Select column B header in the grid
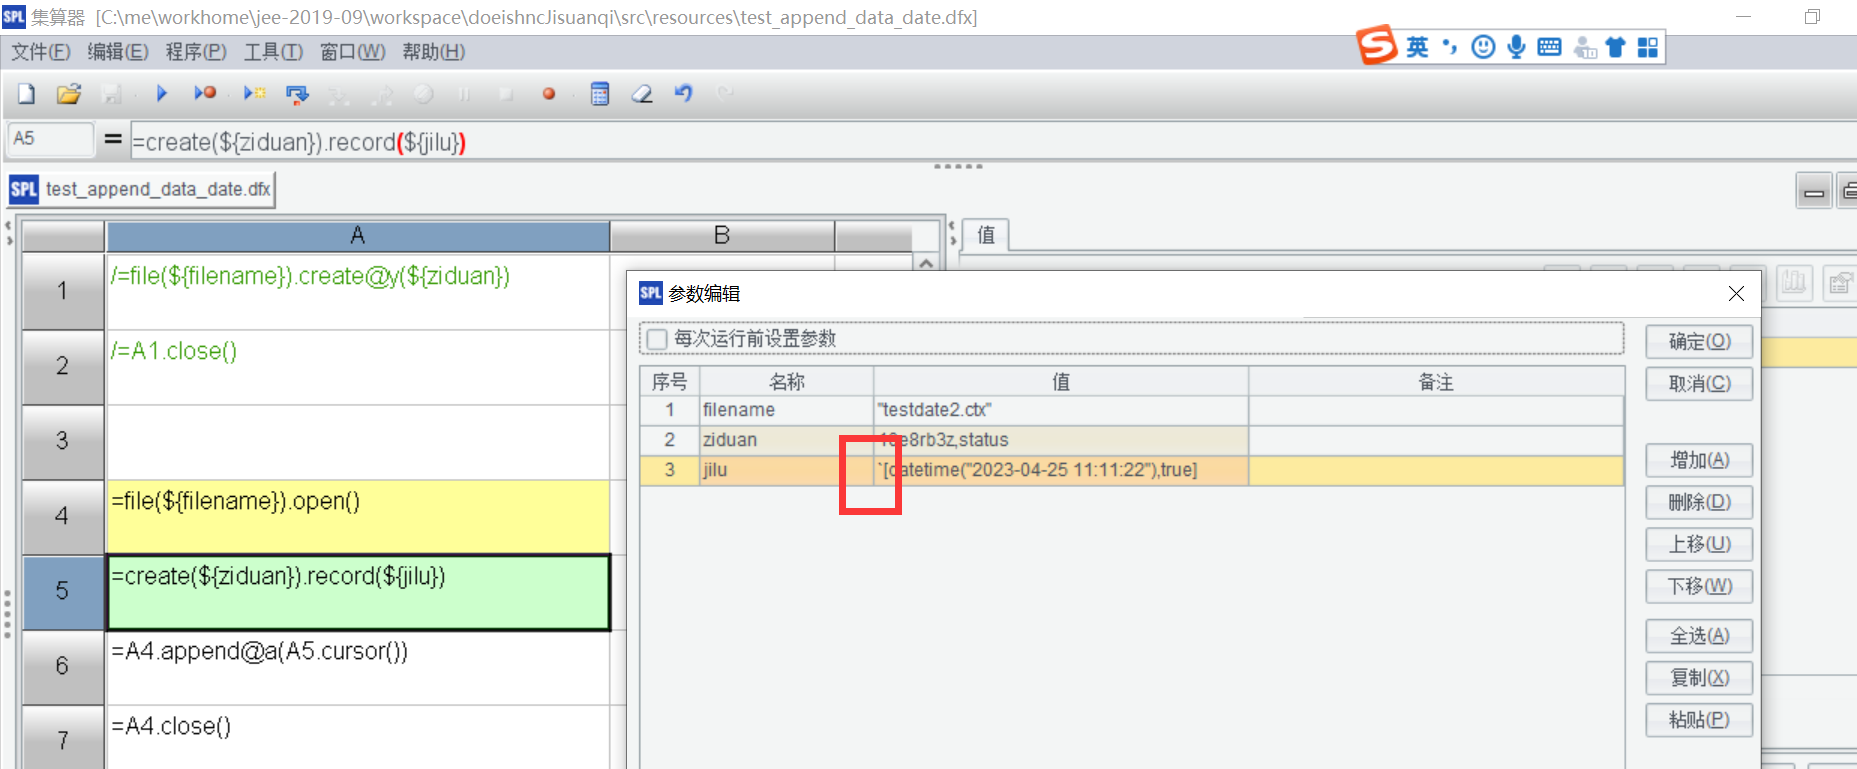1857x769 pixels. [722, 236]
